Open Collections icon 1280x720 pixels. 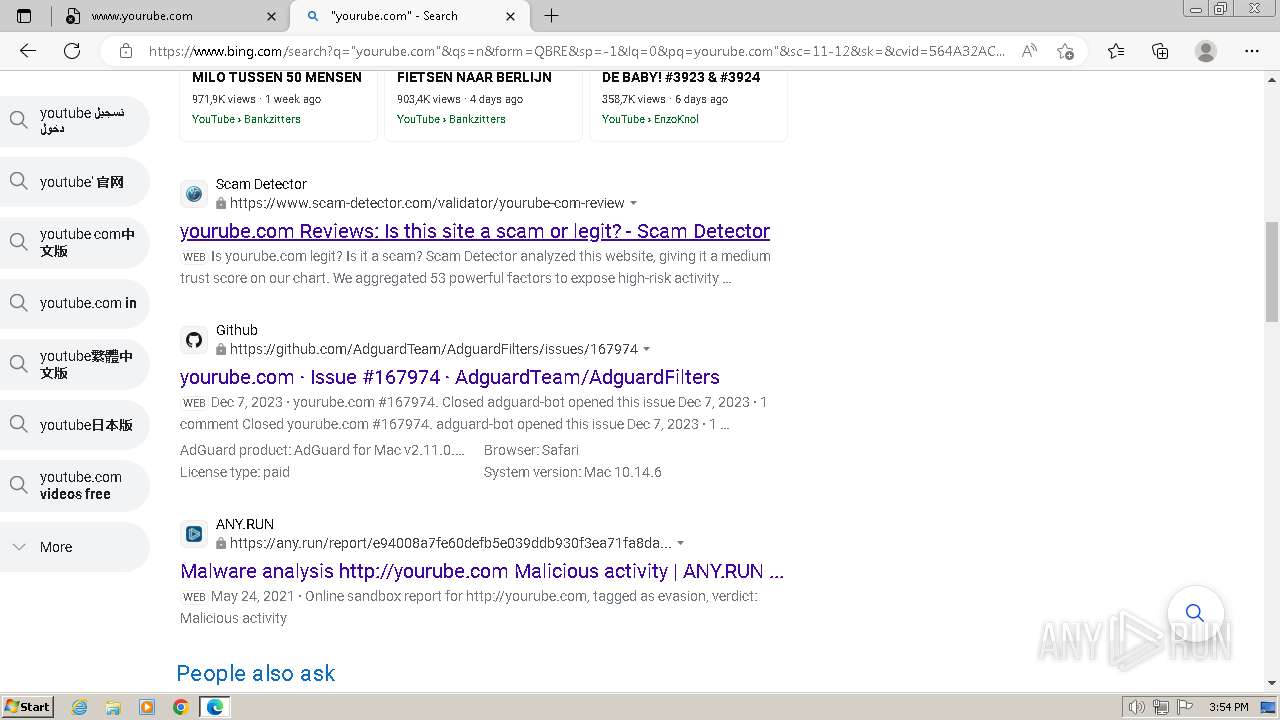(1160, 51)
